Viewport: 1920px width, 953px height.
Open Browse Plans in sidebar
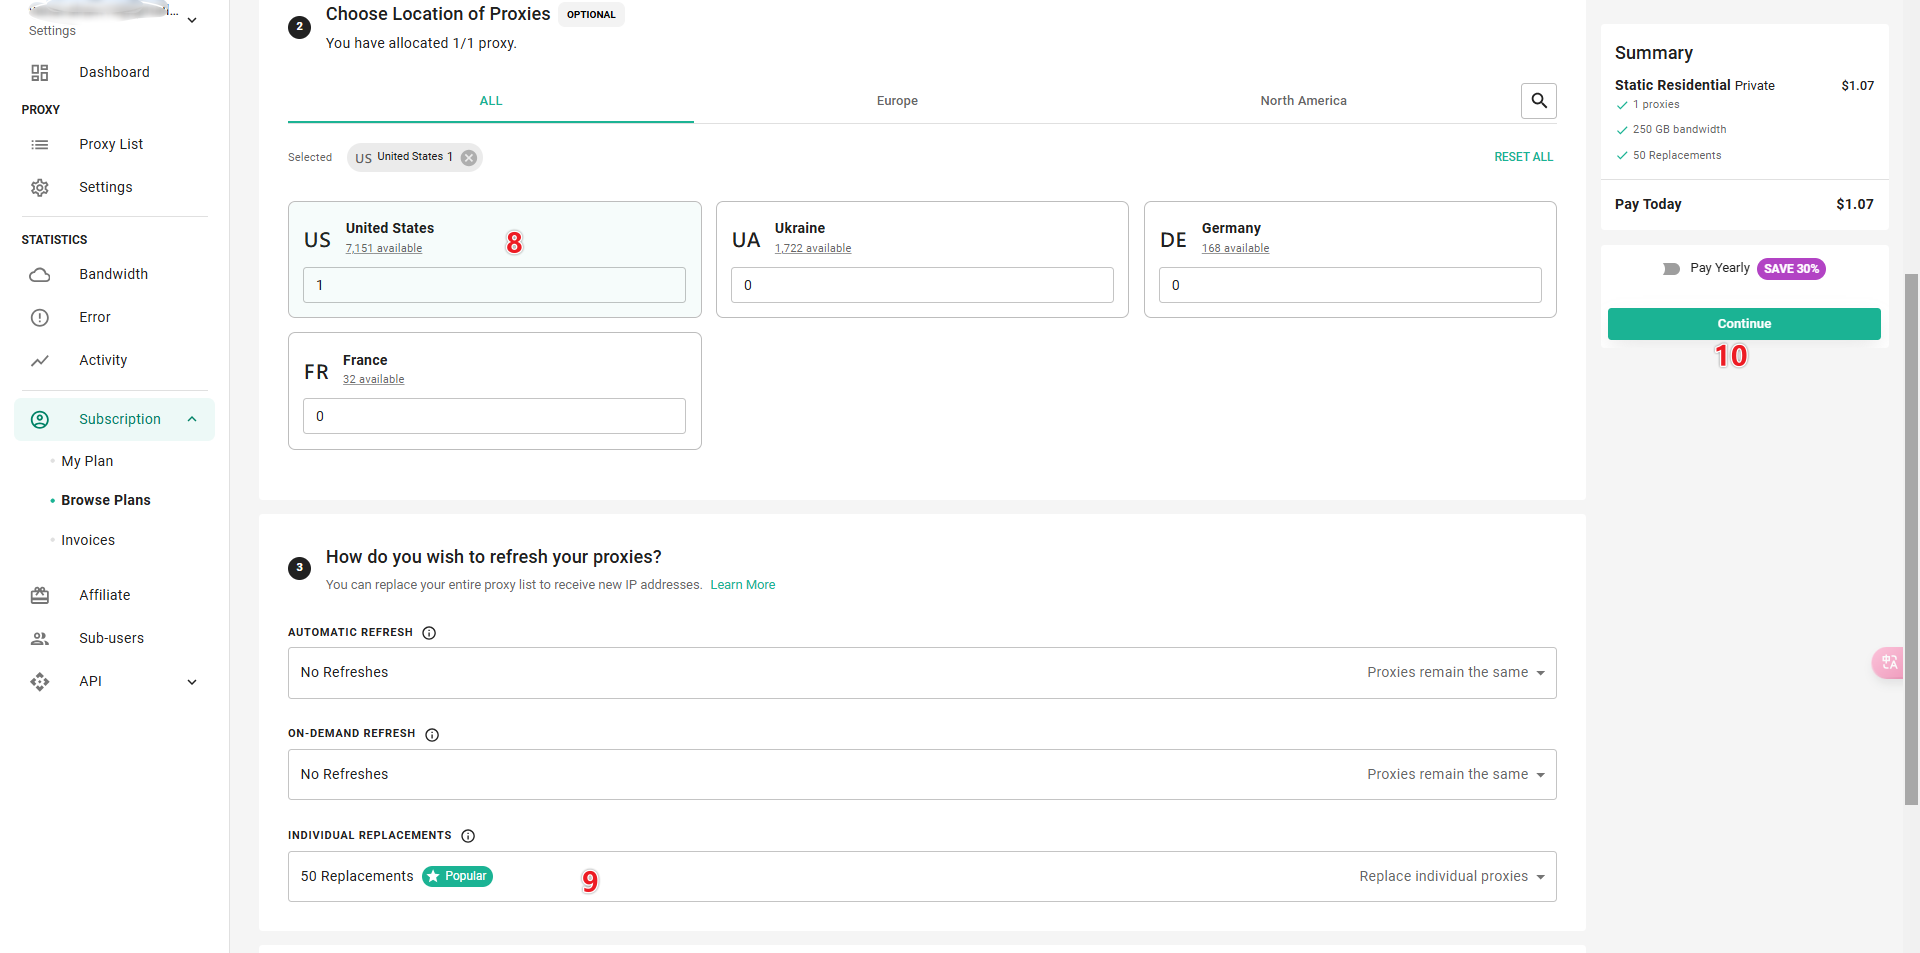click(106, 501)
